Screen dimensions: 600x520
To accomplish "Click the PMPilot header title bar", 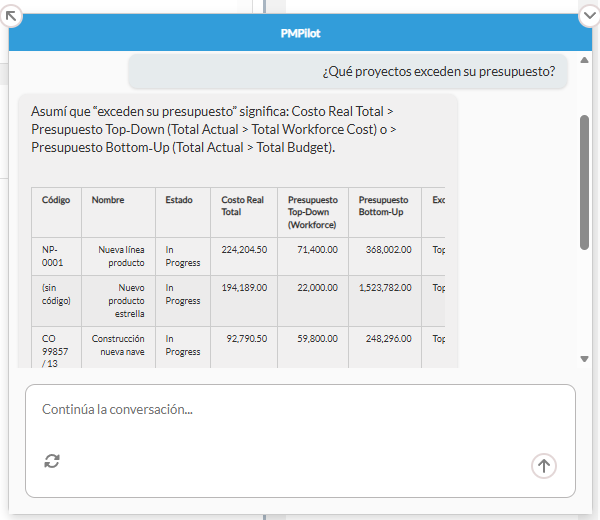I will pyautogui.click(x=300, y=33).
